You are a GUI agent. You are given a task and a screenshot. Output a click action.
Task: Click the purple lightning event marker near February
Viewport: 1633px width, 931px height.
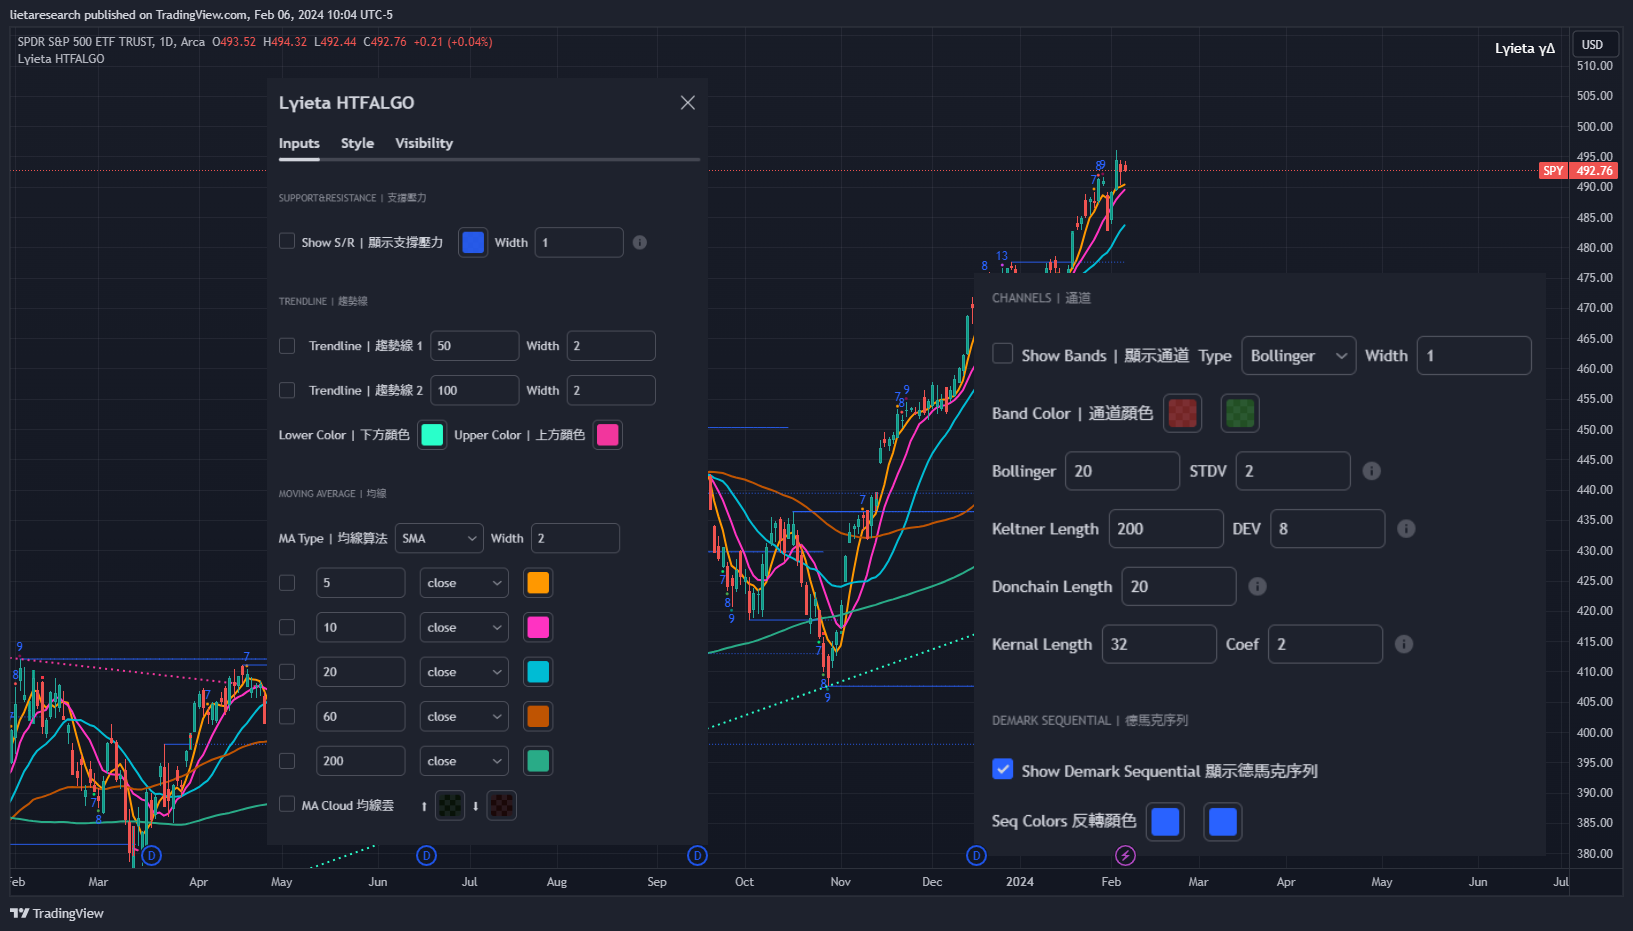pyautogui.click(x=1125, y=855)
